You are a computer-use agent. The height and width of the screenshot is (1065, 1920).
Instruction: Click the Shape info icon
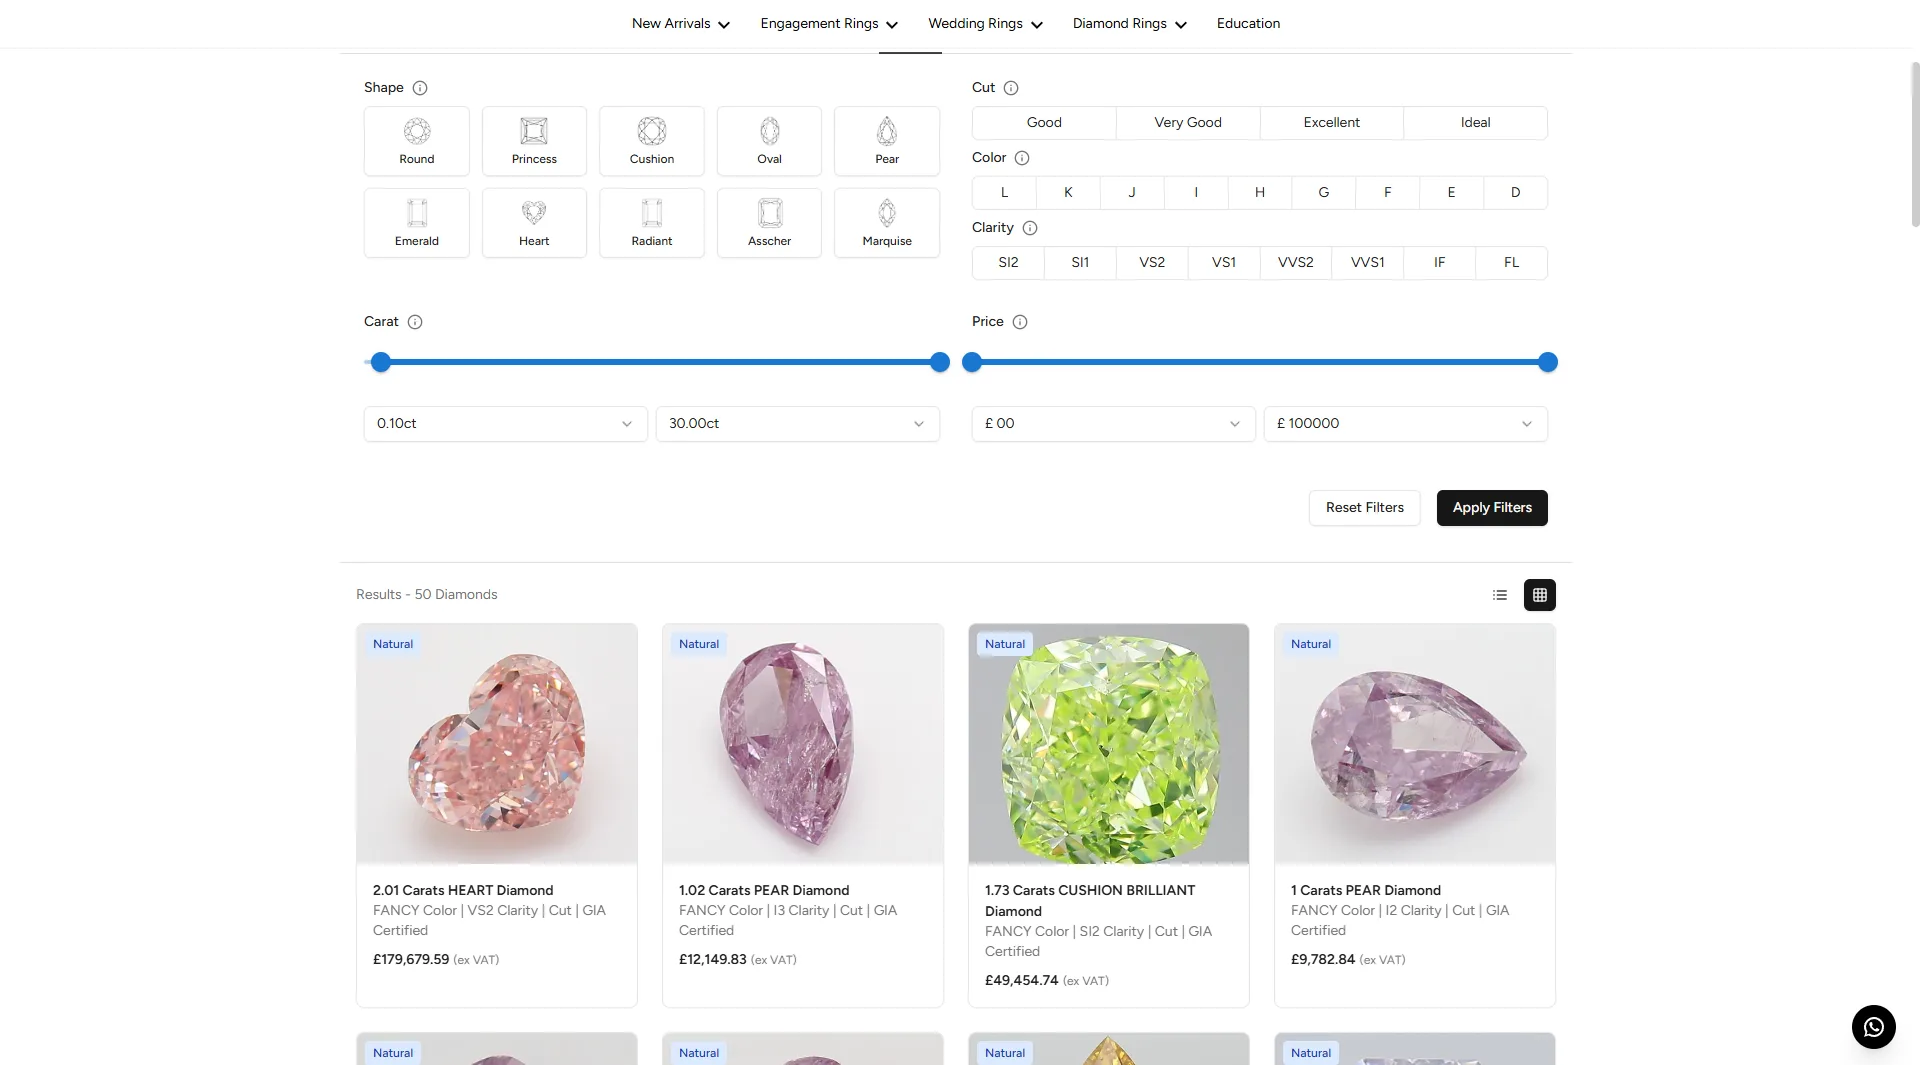420,88
